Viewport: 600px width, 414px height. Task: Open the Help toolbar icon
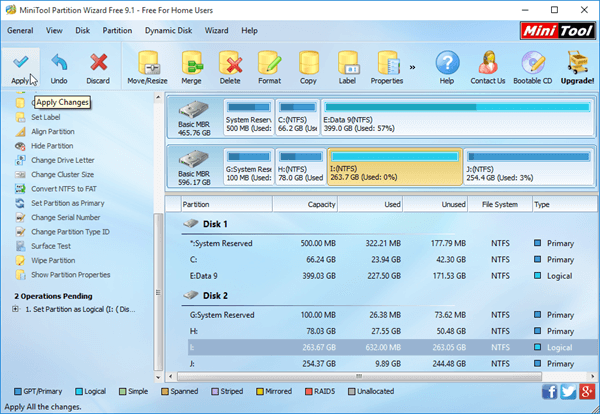pos(447,68)
